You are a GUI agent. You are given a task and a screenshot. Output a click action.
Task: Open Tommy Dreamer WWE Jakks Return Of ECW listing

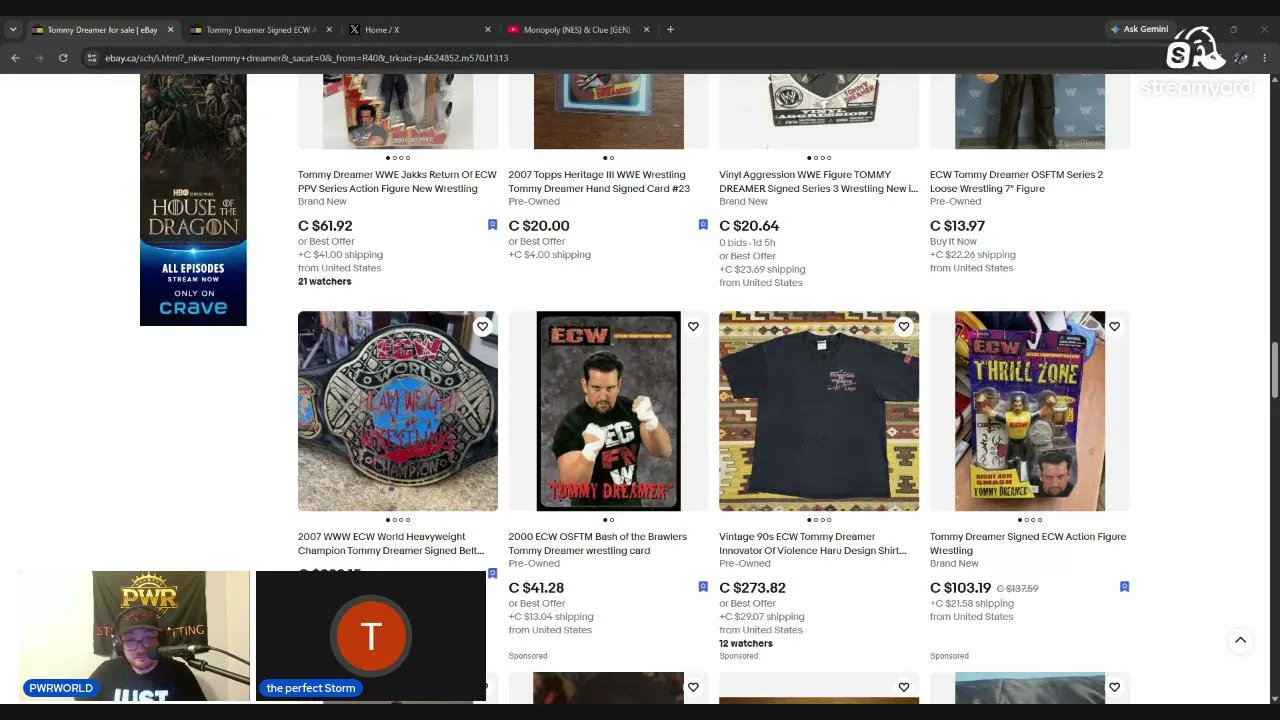click(397, 181)
